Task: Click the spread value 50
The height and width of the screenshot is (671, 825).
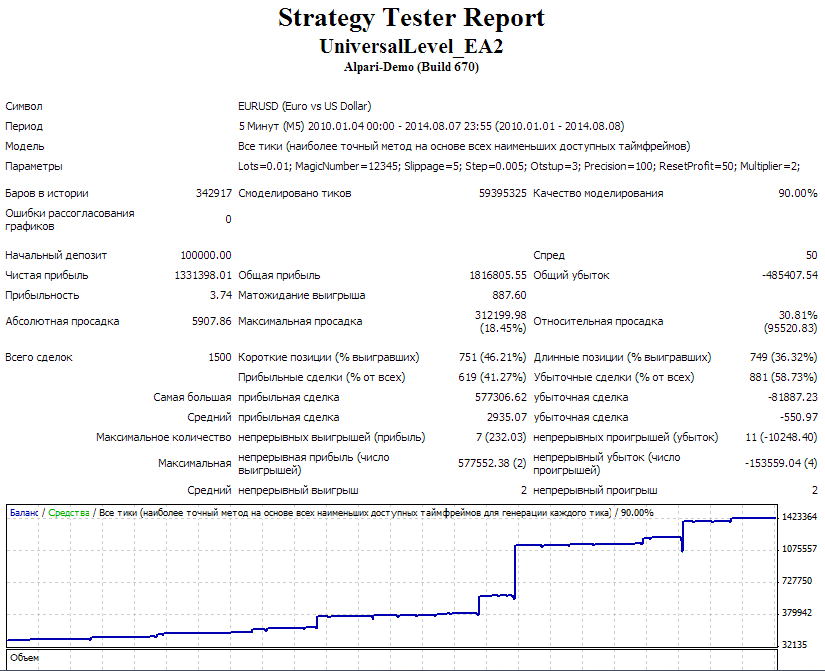Action: click(811, 255)
